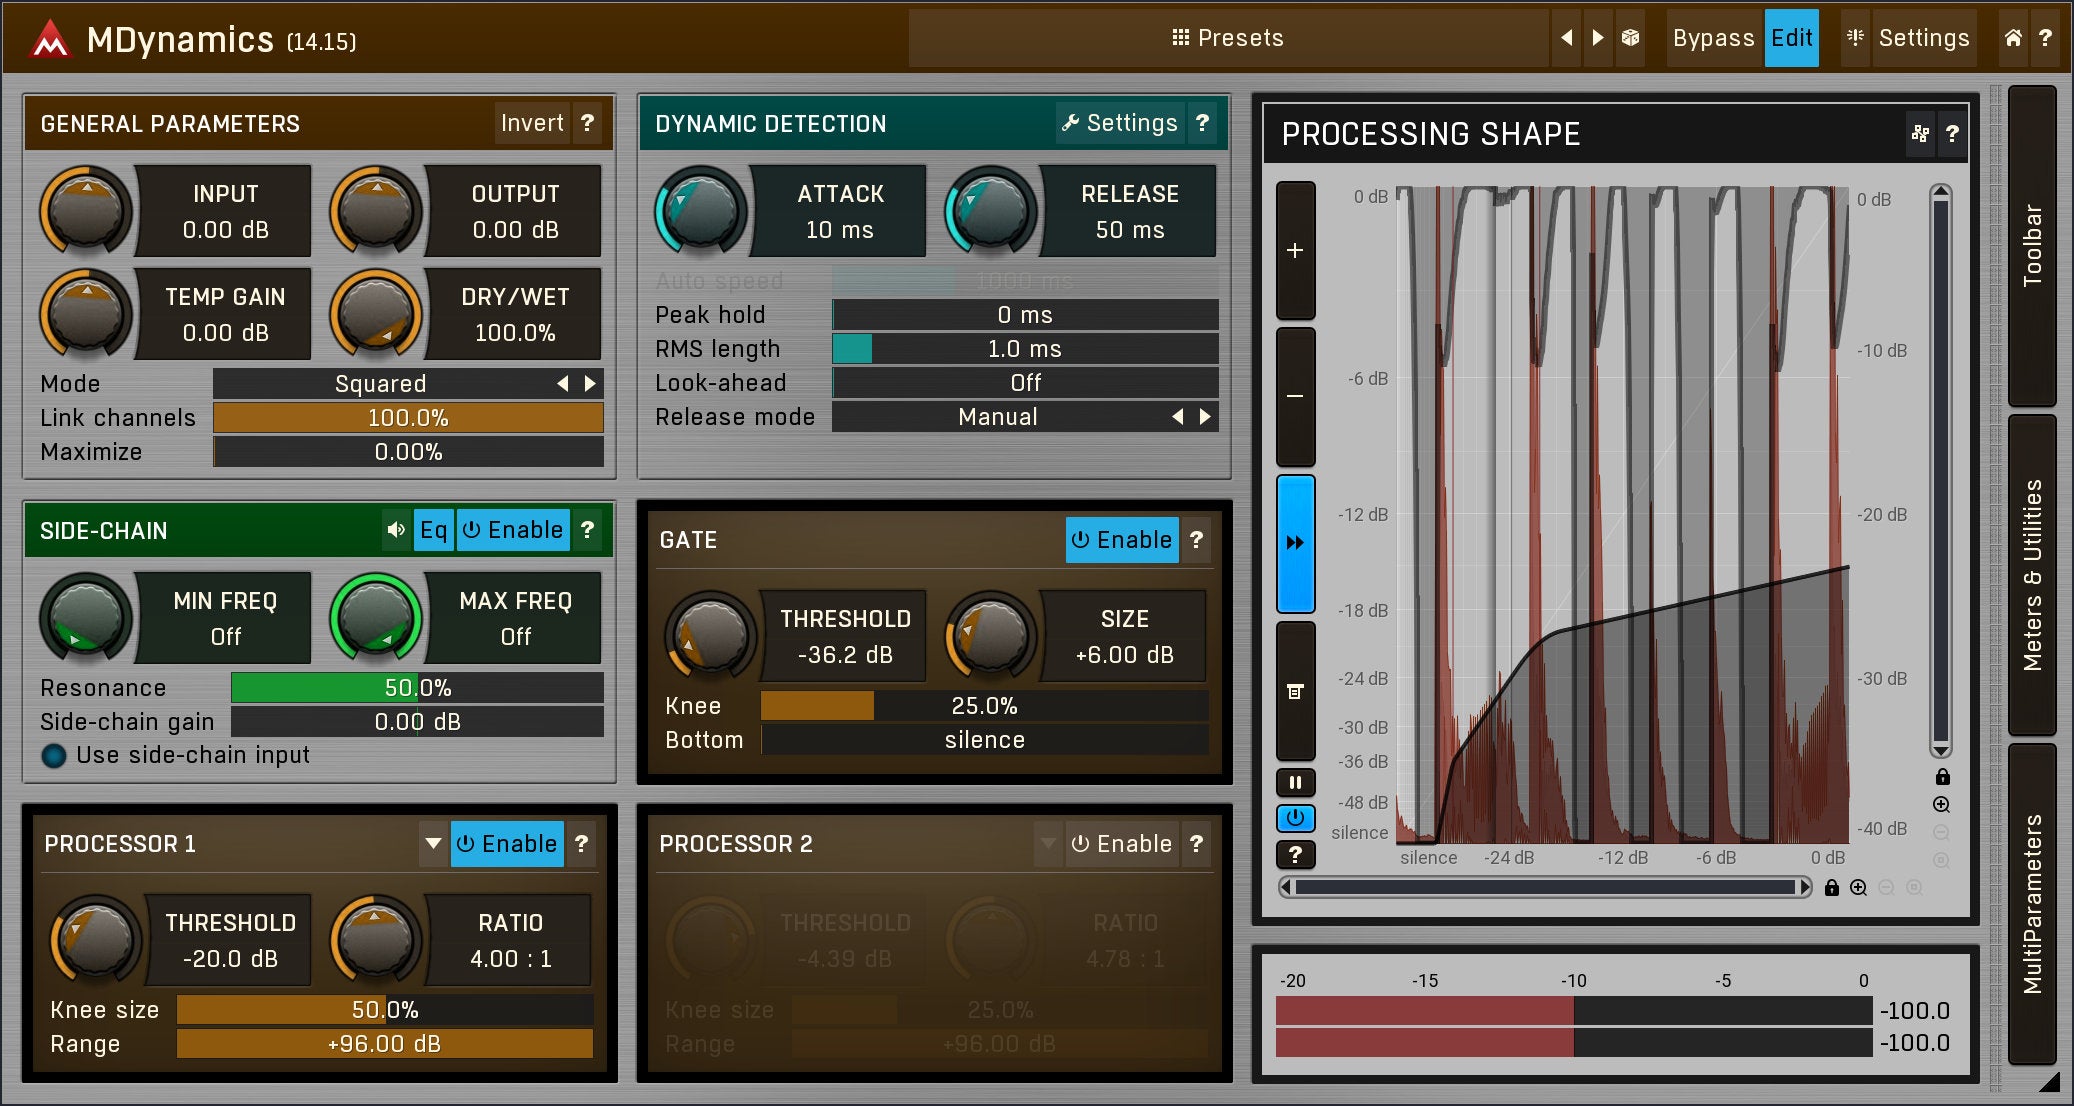Click the home icon in title bar
The image size is (2074, 1106).
click(x=2013, y=38)
